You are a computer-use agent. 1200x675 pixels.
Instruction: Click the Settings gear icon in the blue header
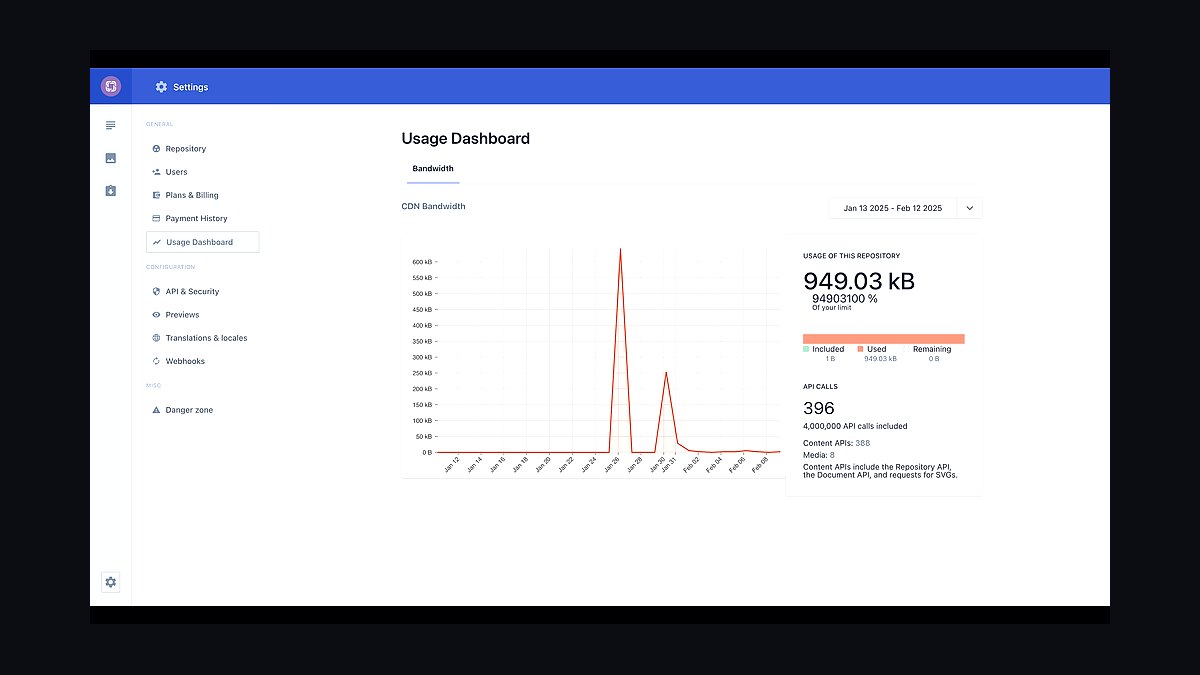click(x=161, y=87)
